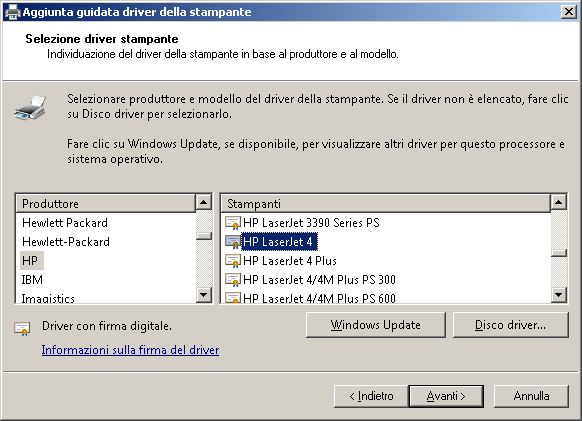The width and height of the screenshot is (582, 421).
Task: Click the signed-driver icon beside HP LaserJet 3390 Series PS
Action: [x=233, y=223]
